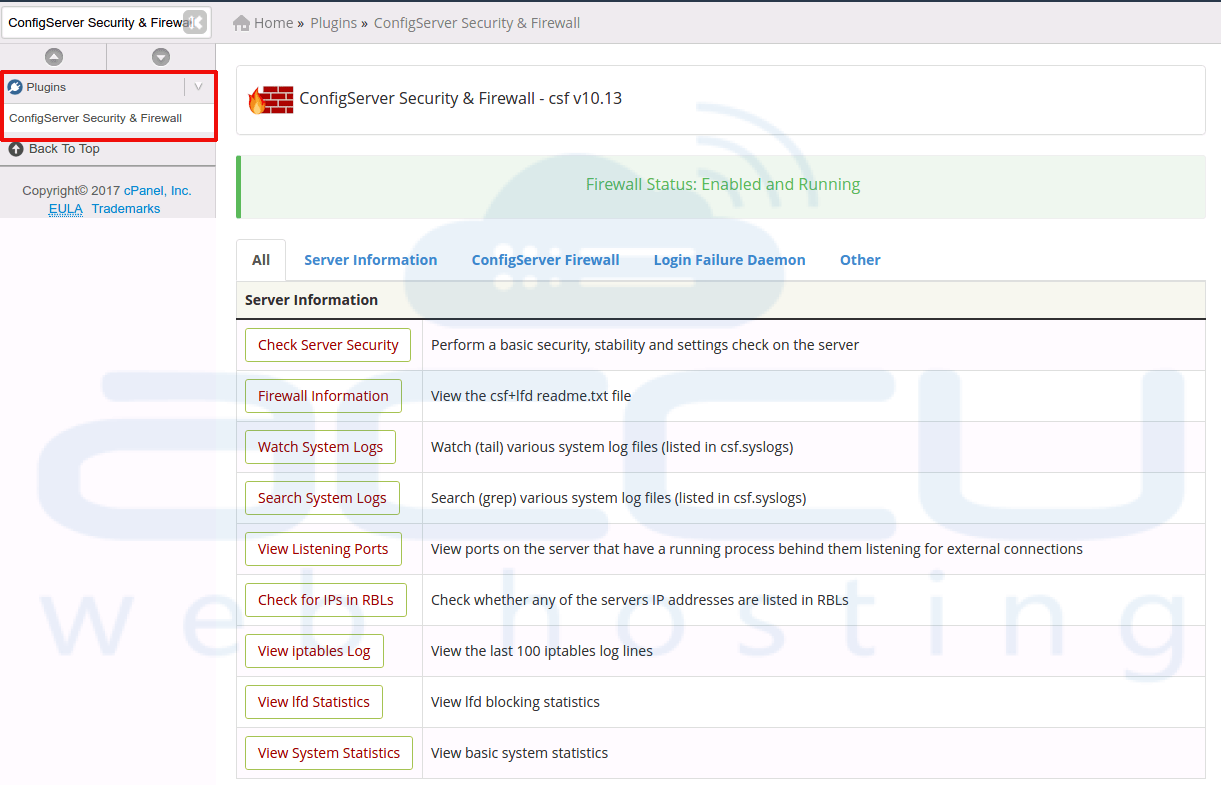This screenshot has height=785, width=1221.
Task: Click Check for IPs in RBLs button
Action: [326, 600]
